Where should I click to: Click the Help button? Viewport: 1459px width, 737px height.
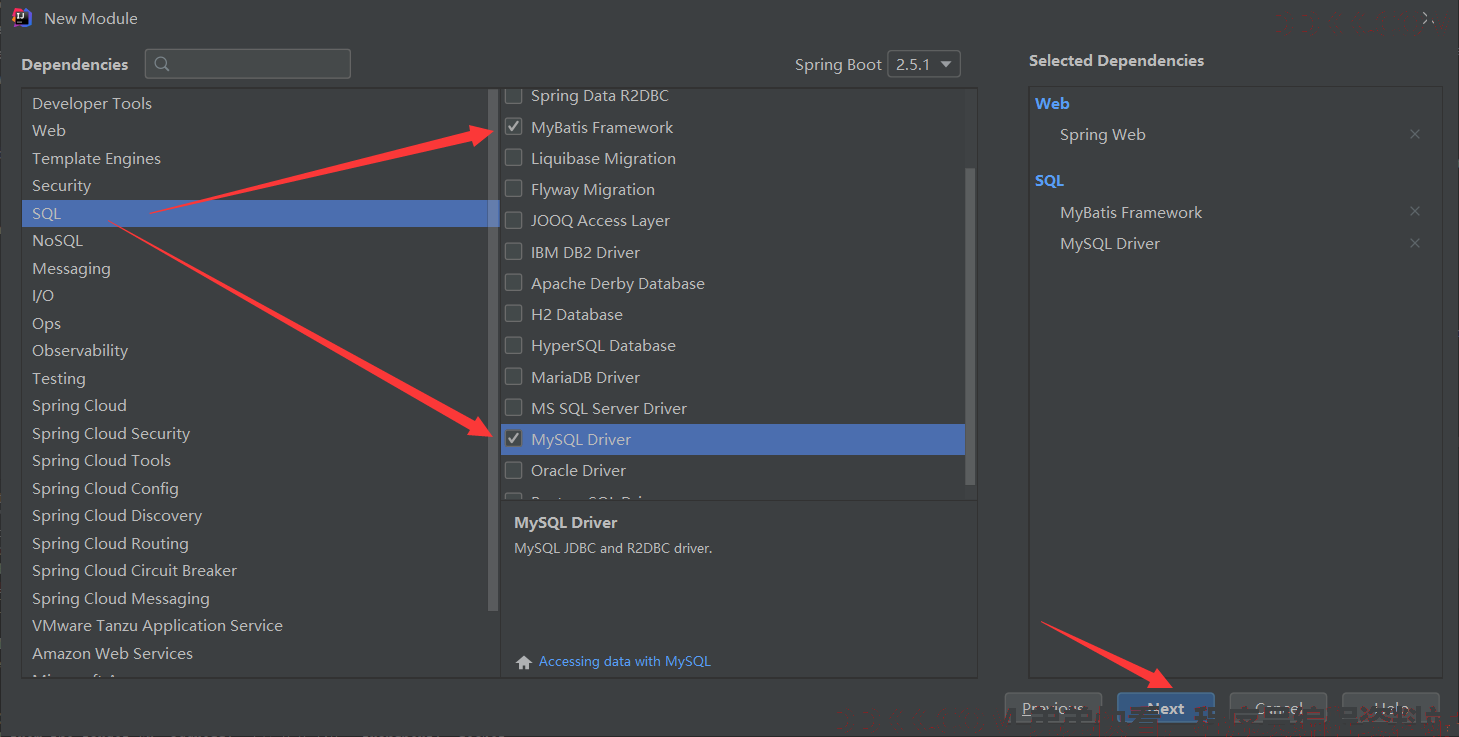[x=1390, y=708]
